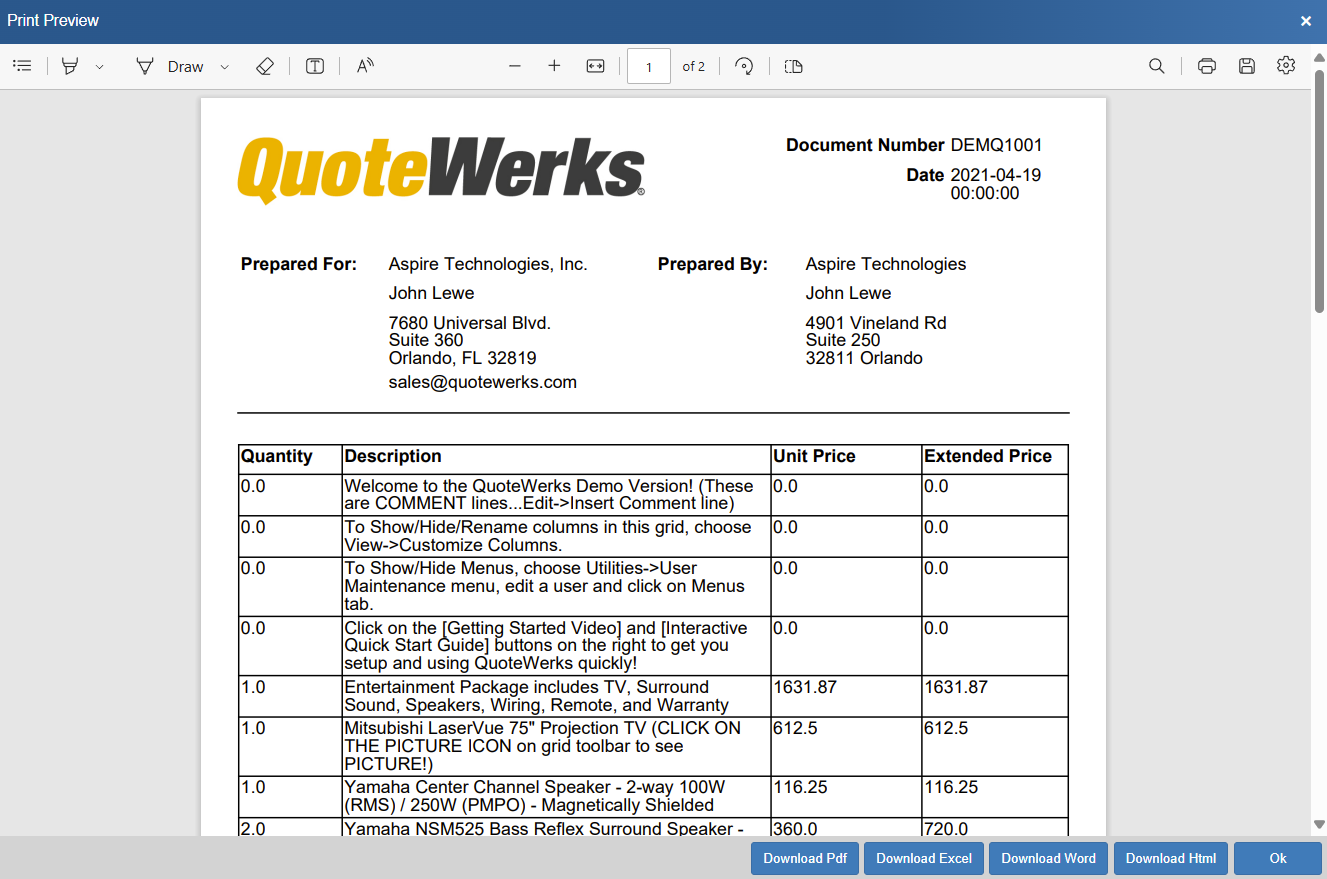Zoom in with the plus button
1327x879 pixels.
point(554,66)
